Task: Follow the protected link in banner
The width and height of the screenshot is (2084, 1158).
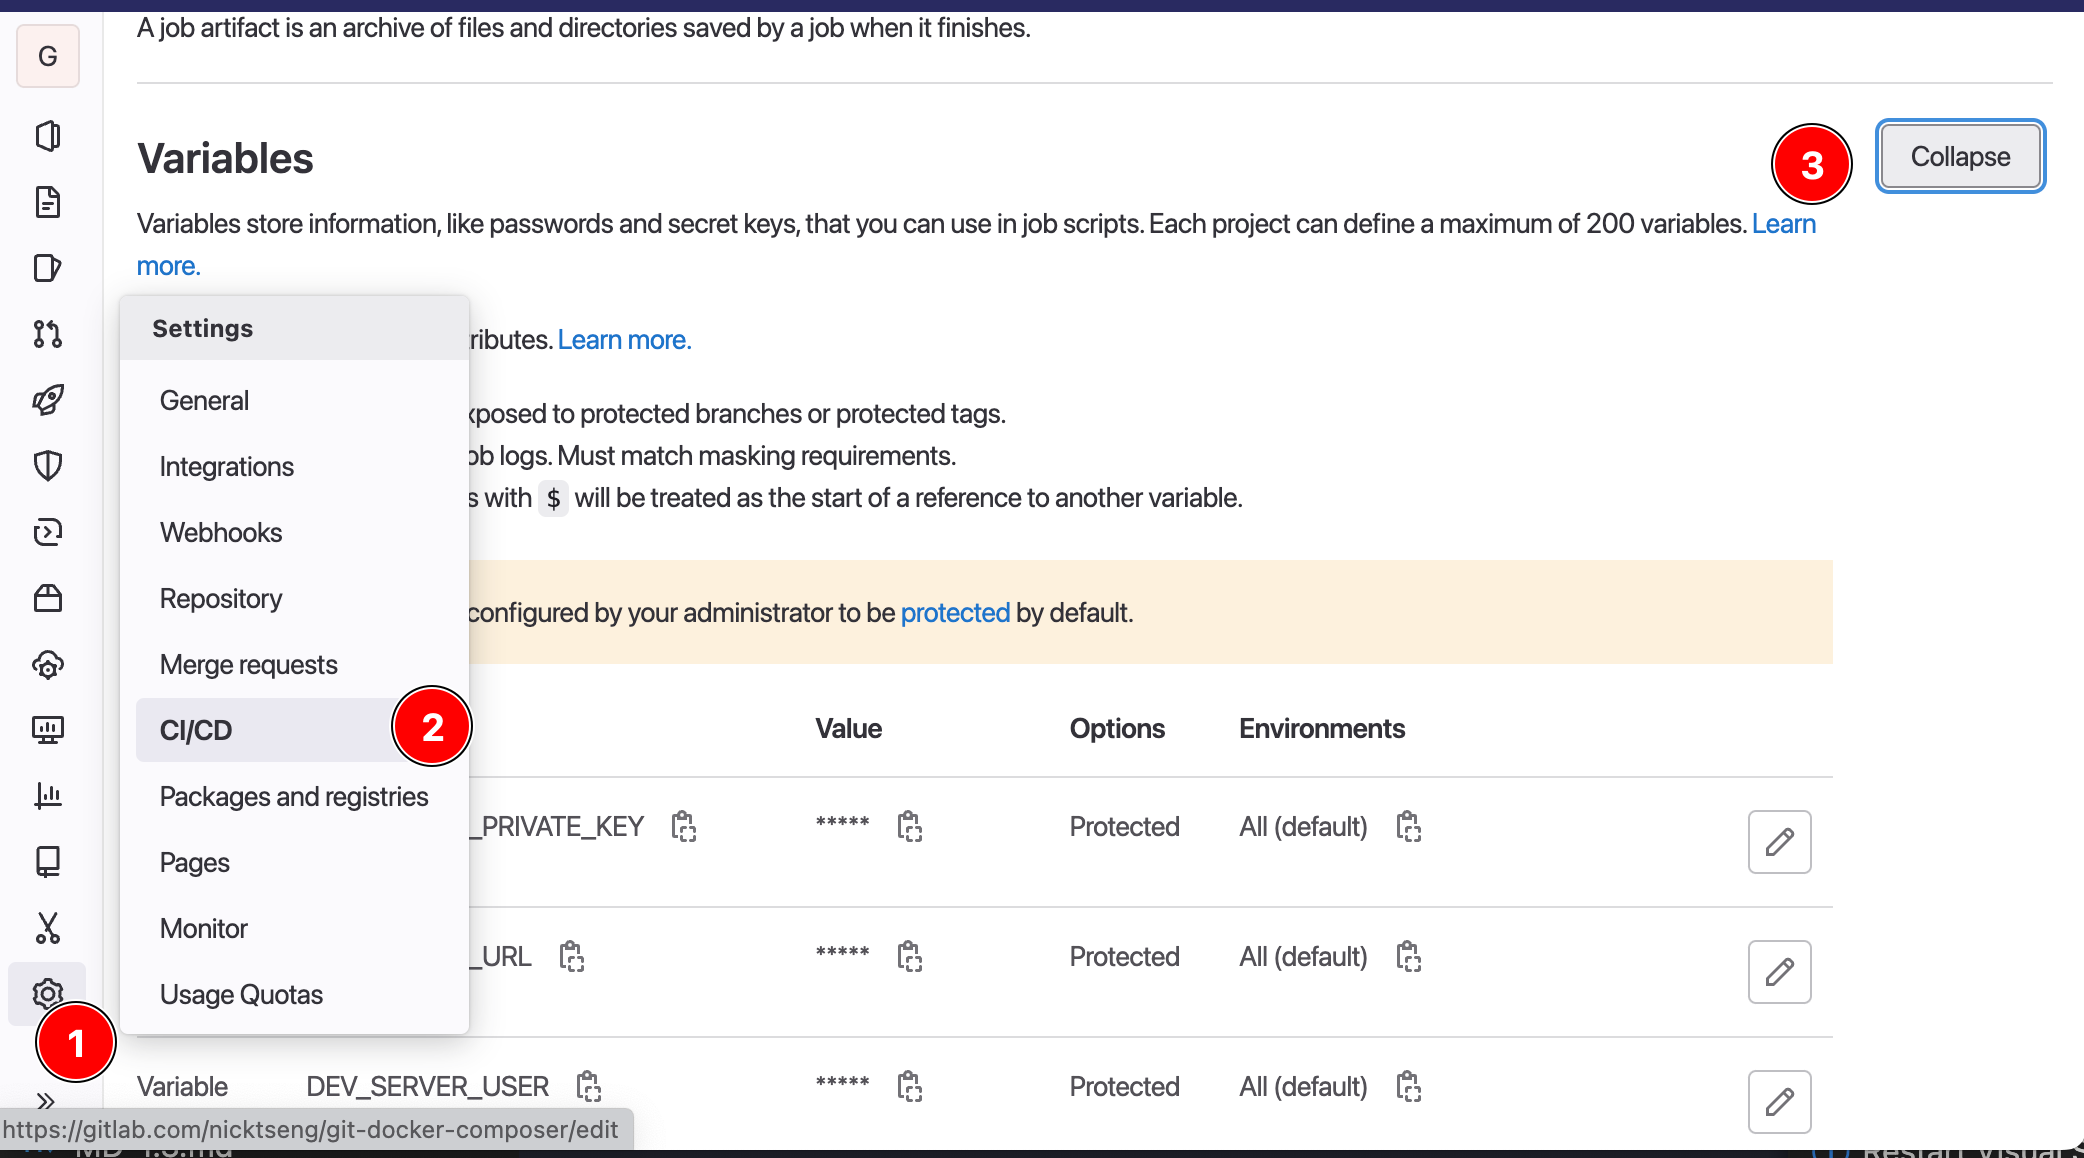Action: pyautogui.click(x=954, y=612)
